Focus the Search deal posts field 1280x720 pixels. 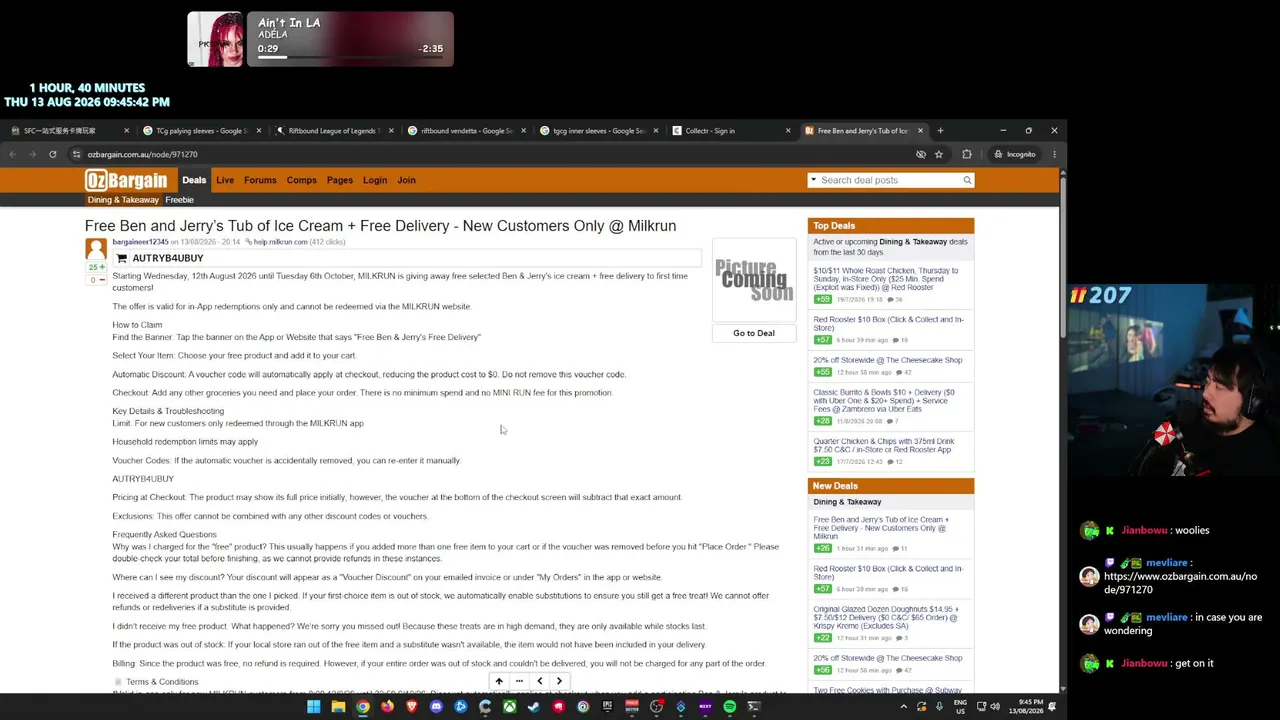pyautogui.click(x=889, y=180)
